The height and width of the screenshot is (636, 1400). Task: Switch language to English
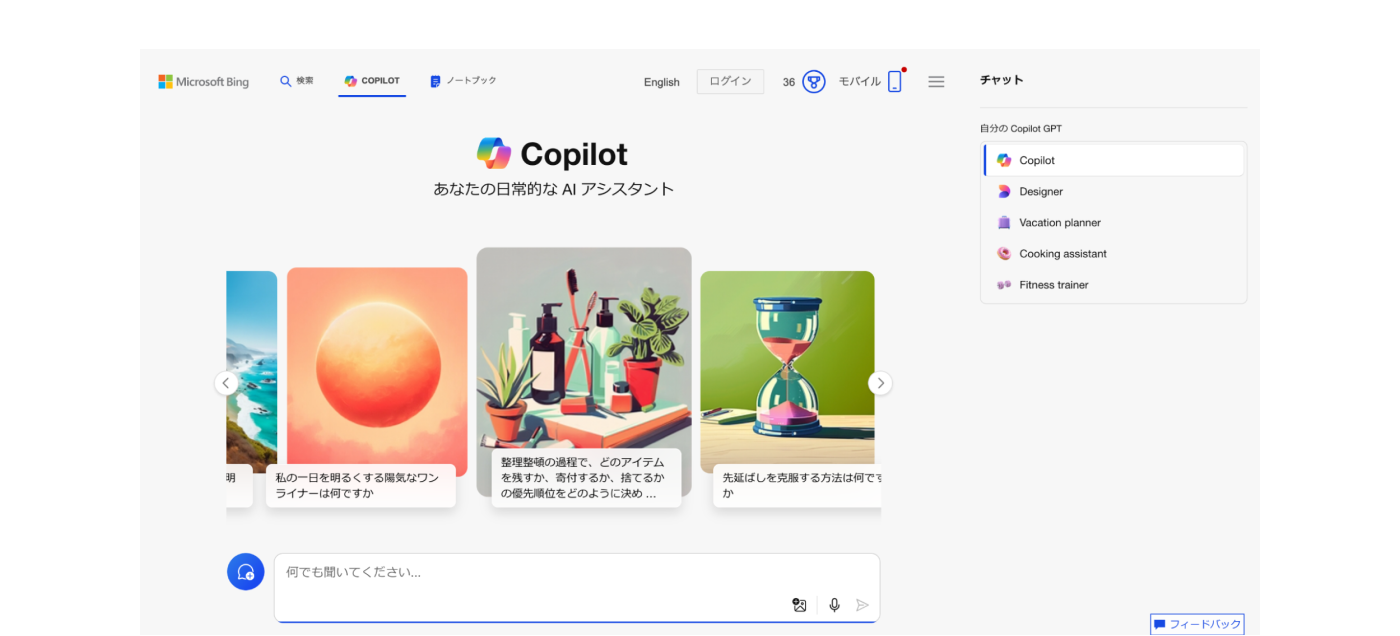coord(662,82)
